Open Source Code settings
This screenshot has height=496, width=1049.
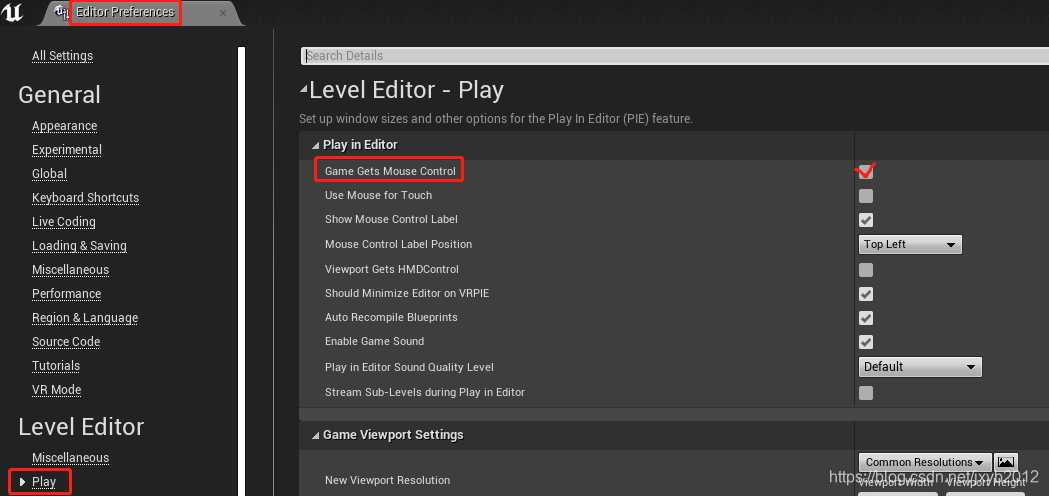(66, 342)
